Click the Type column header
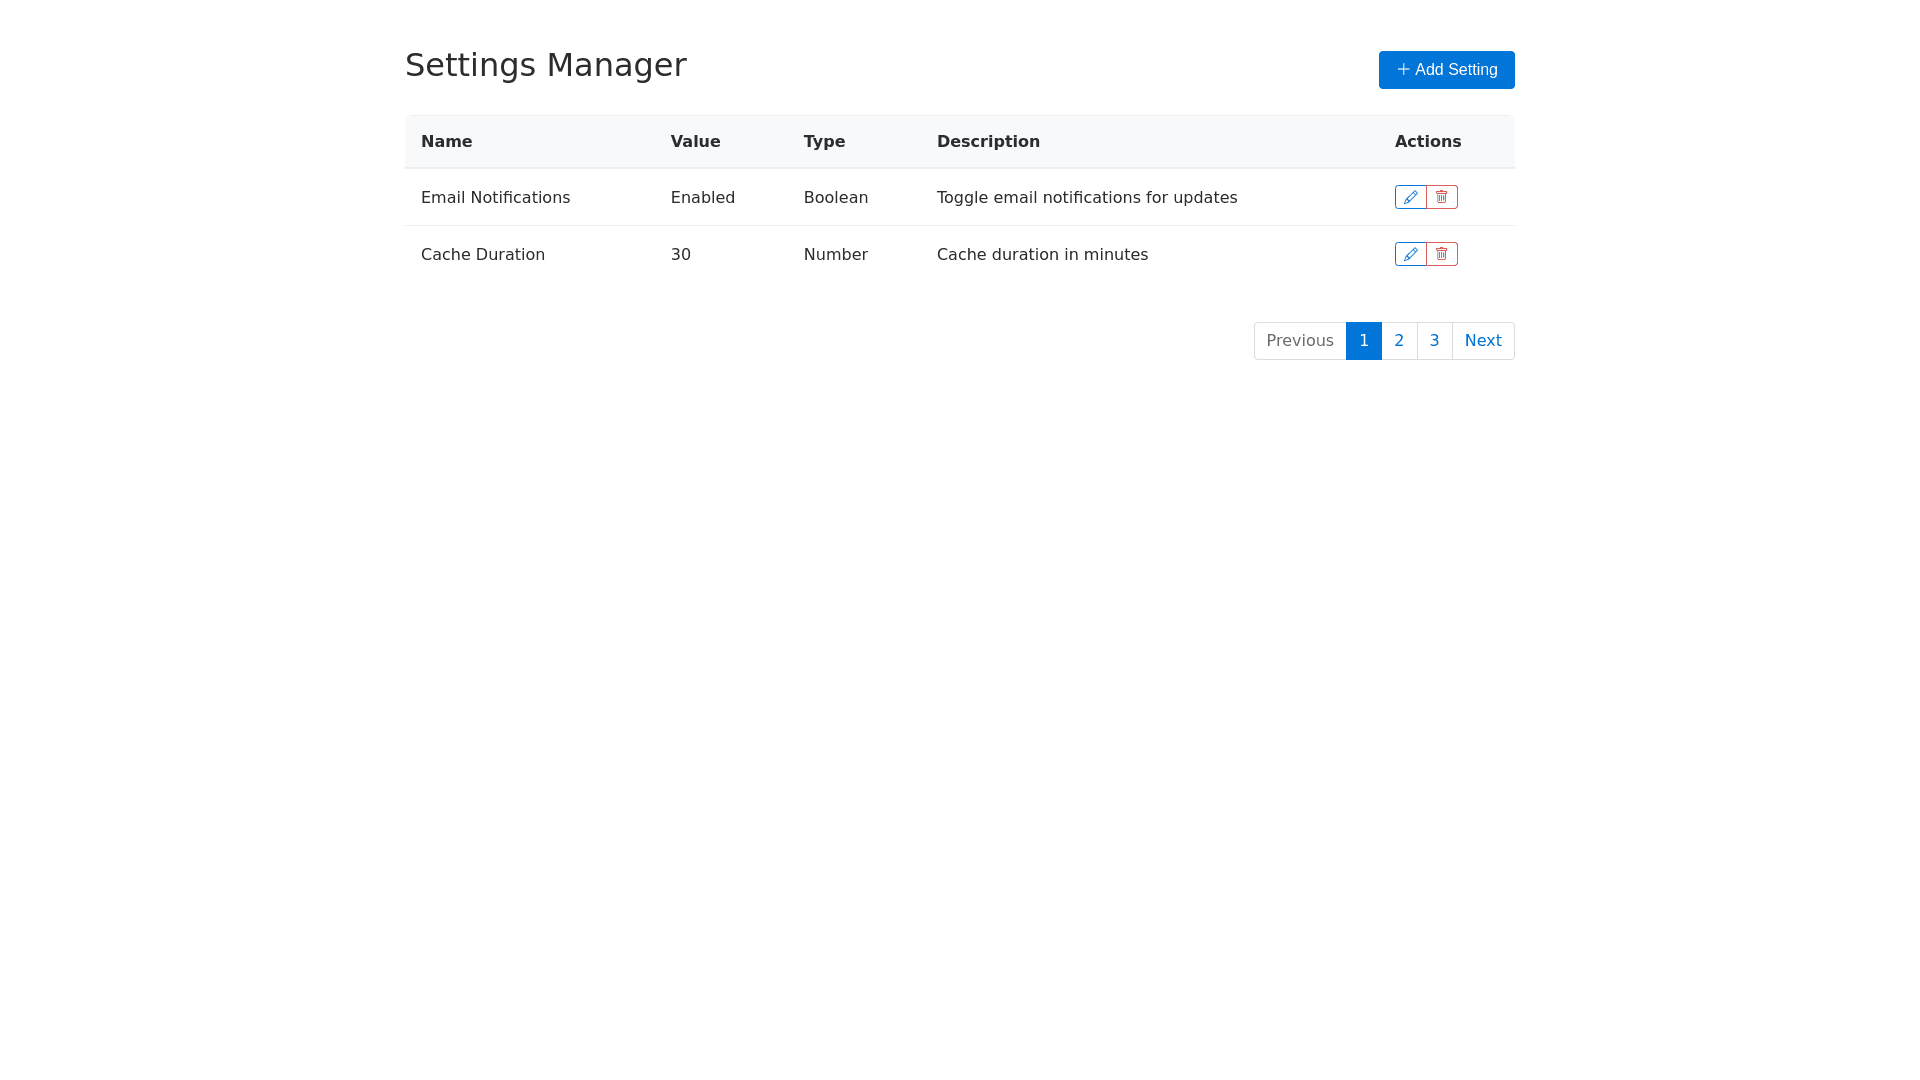This screenshot has height=1080, width=1920. pos(824,142)
